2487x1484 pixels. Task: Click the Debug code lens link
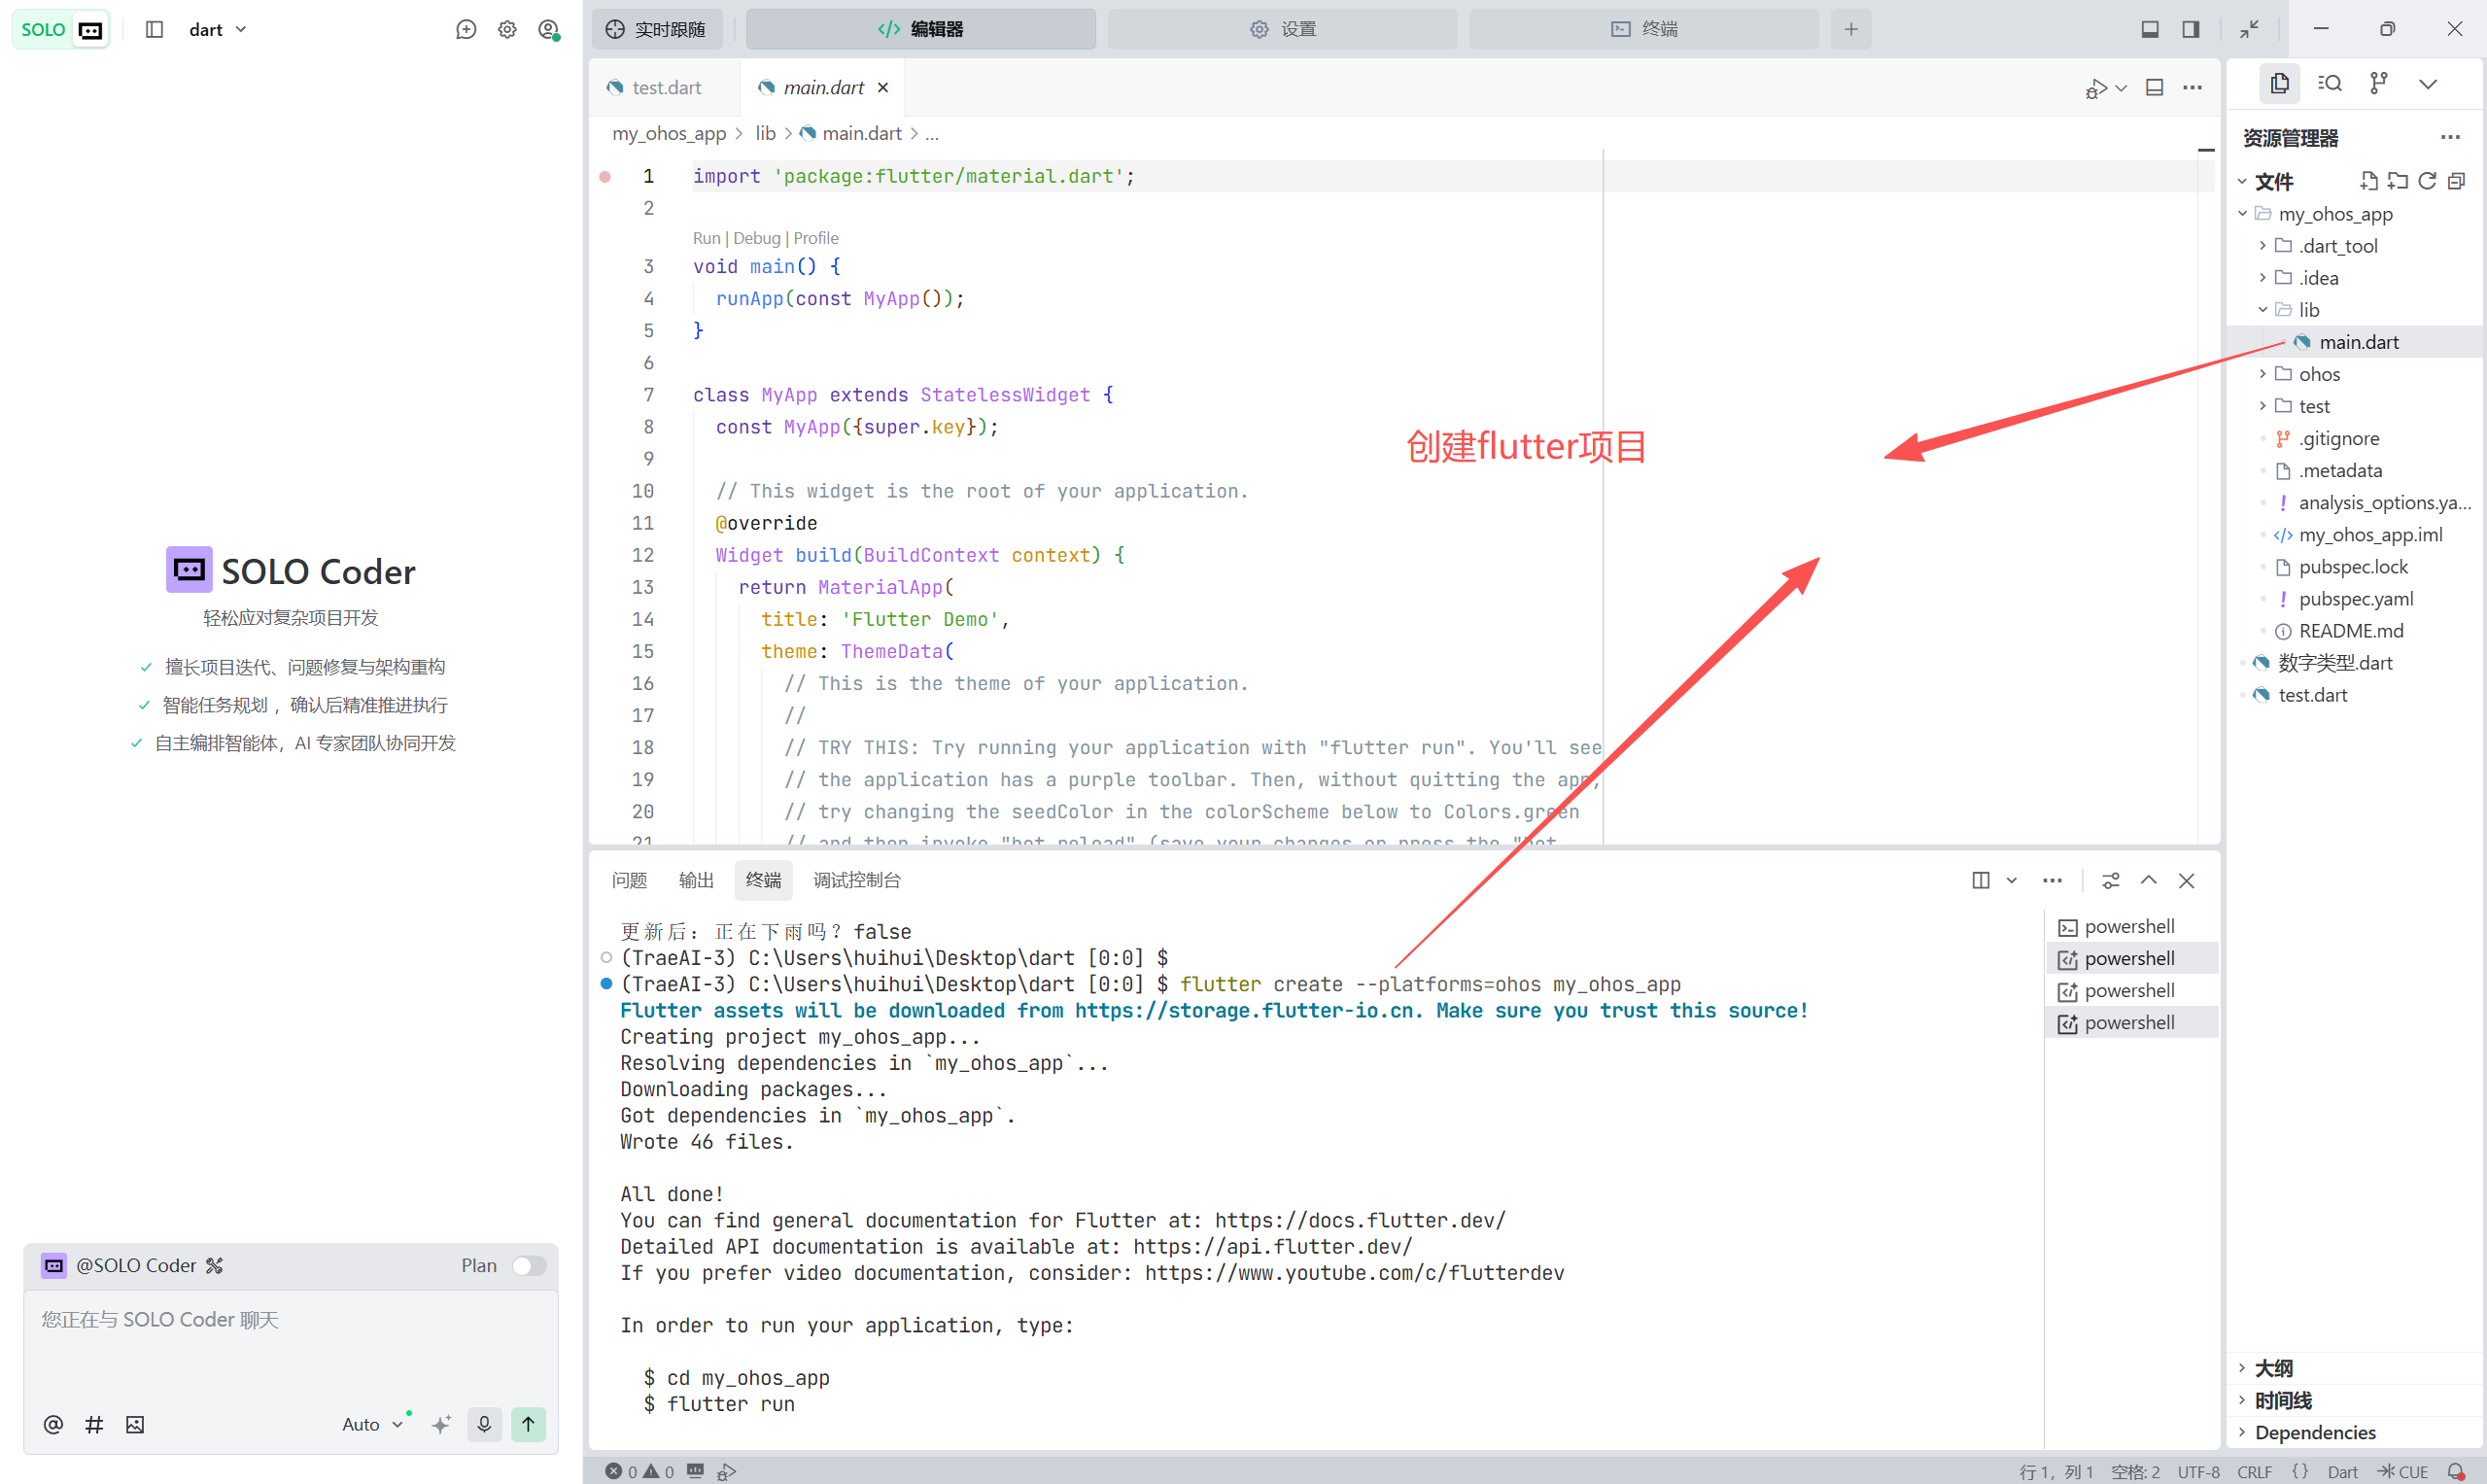click(x=756, y=238)
